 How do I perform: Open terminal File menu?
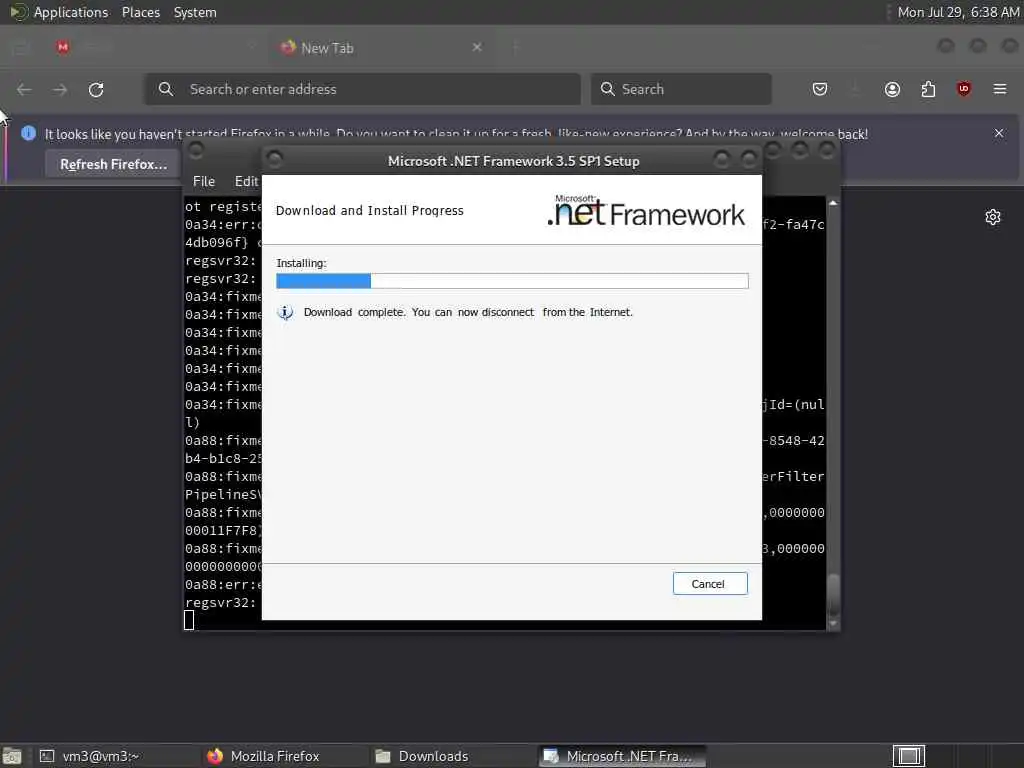[x=204, y=181]
